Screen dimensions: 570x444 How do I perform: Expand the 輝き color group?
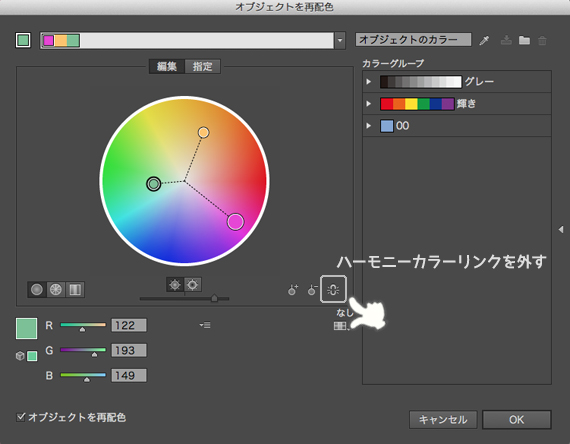(x=369, y=104)
